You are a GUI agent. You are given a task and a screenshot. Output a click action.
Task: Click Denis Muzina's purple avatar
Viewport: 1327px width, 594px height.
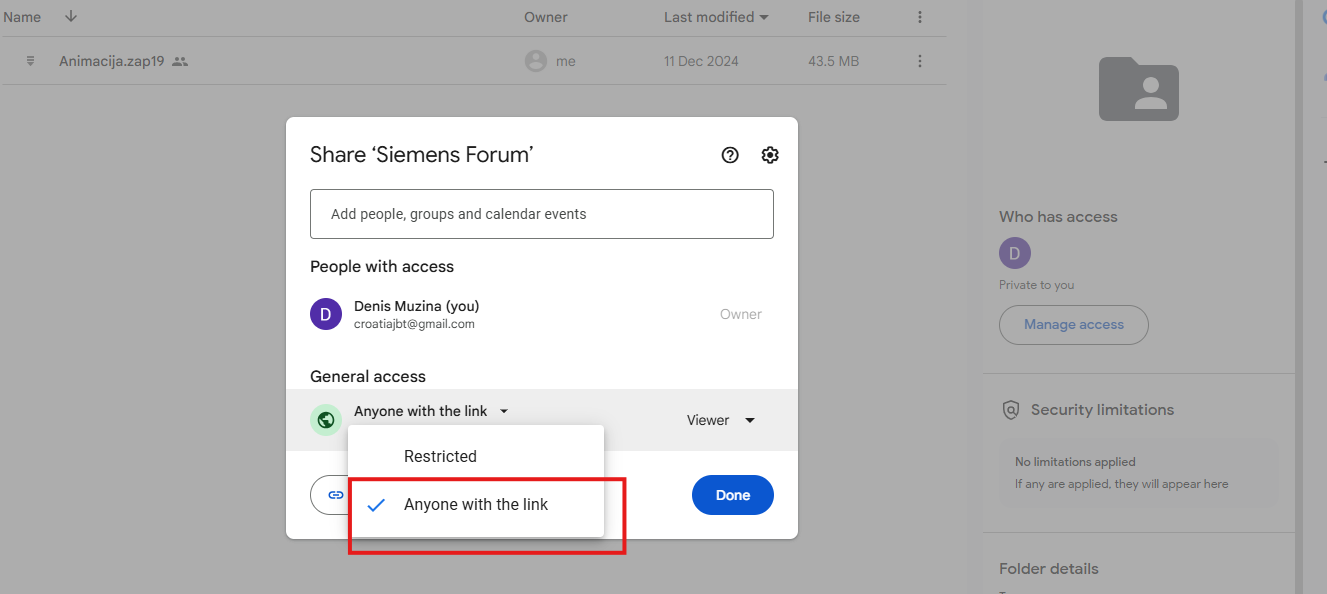(x=326, y=314)
